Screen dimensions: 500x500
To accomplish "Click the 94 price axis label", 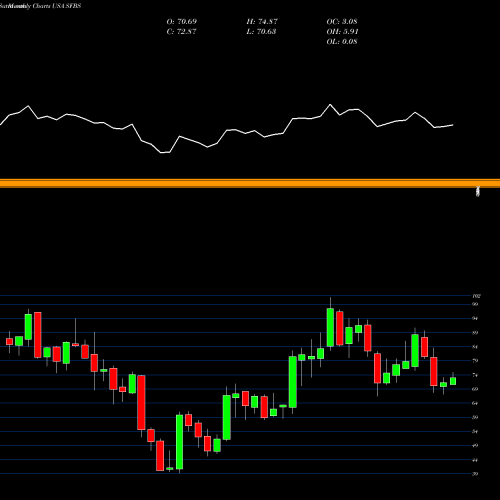I will click(x=475, y=318).
